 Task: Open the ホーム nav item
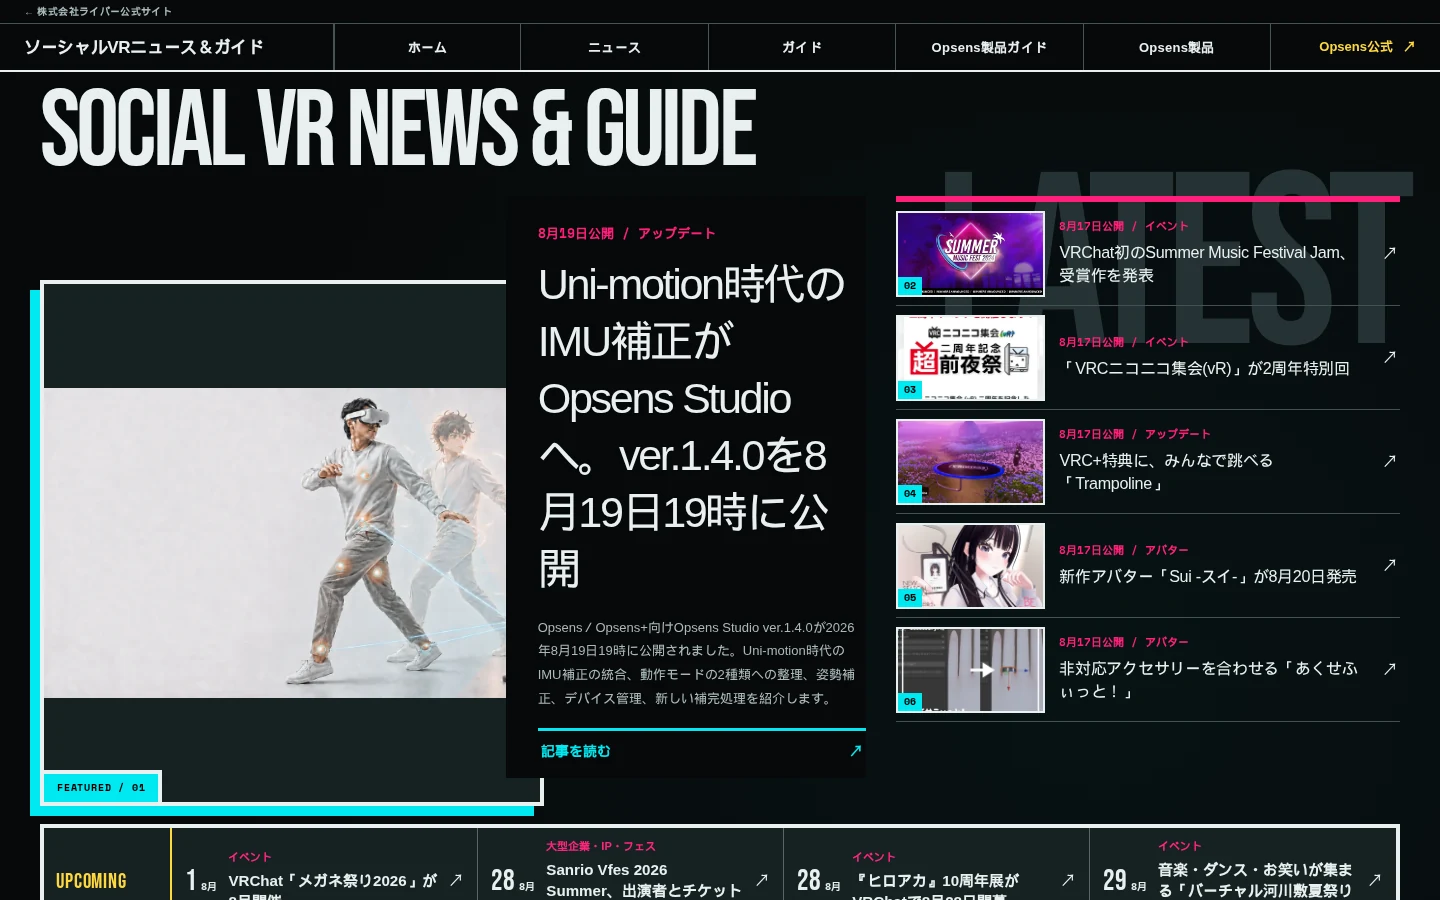(427, 47)
